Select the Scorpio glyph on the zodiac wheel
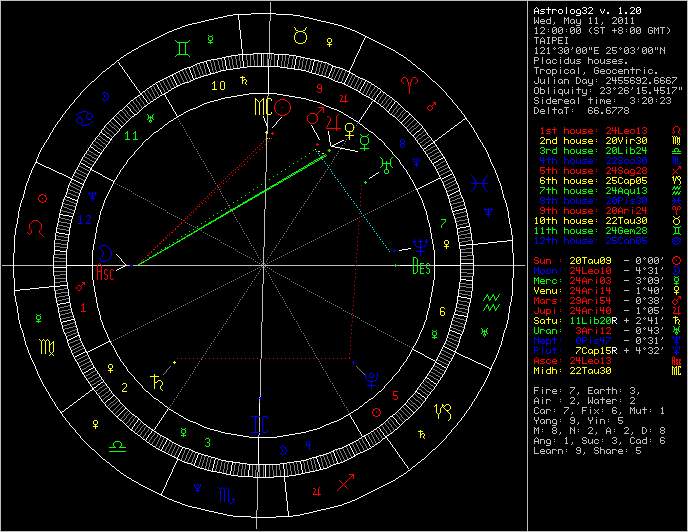Image resolution: width=688 pixels, height=532 pixels. click(228, 492)
